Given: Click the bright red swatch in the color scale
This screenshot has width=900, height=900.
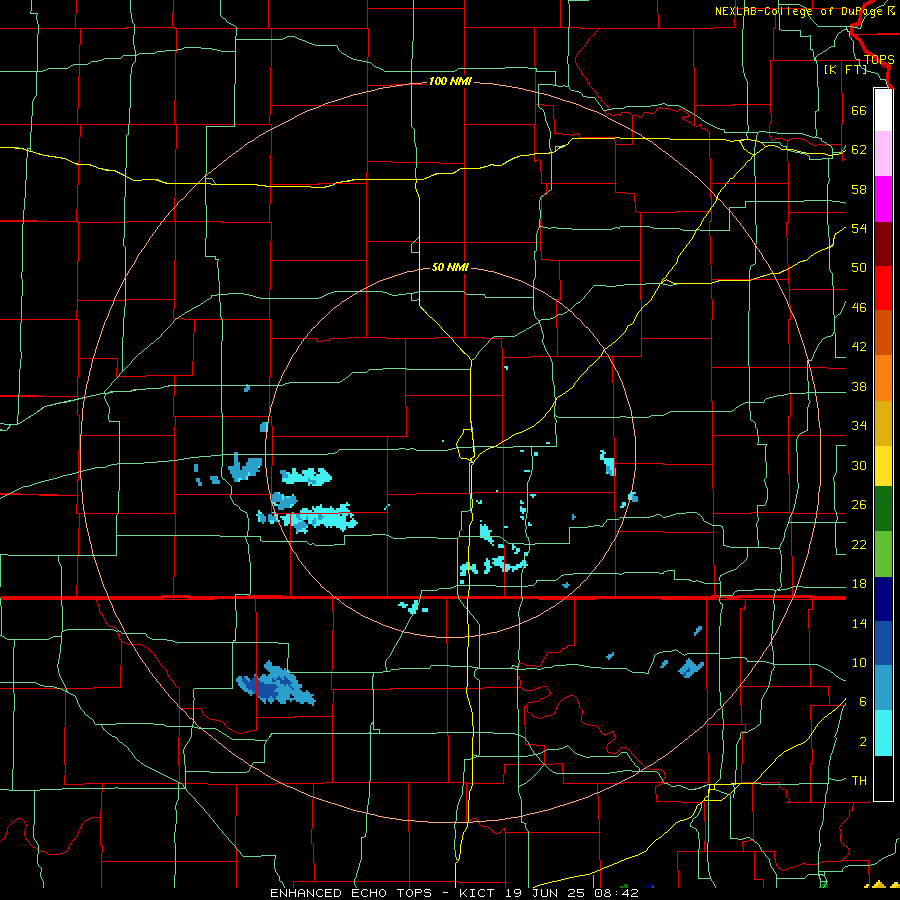Looking at the screenshot, I should [x=883, y=288].
